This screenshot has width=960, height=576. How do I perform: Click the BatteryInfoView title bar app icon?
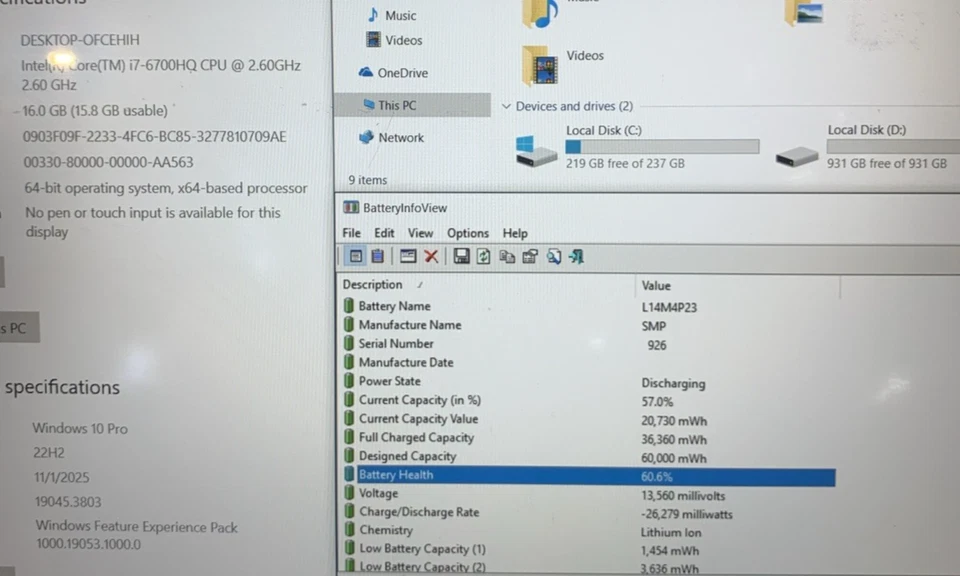click(x=351, y=208)
